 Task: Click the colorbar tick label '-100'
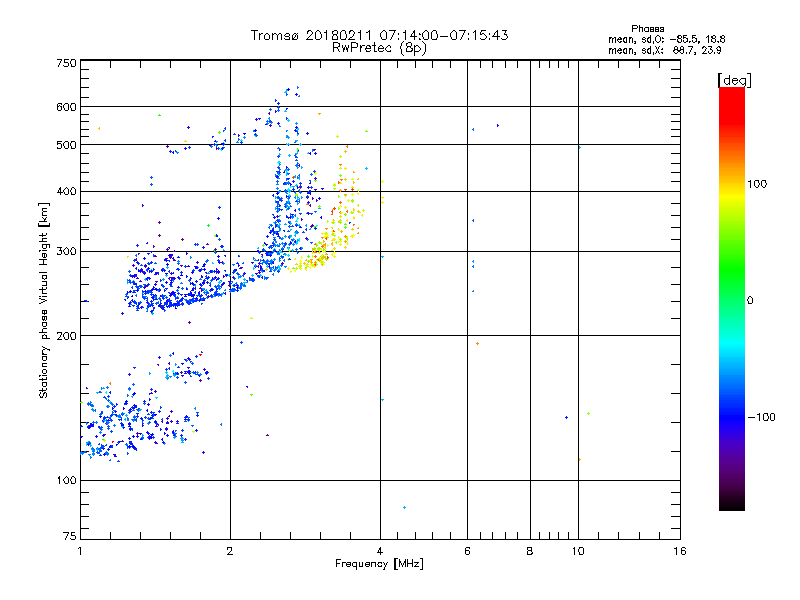click(761, 417)
